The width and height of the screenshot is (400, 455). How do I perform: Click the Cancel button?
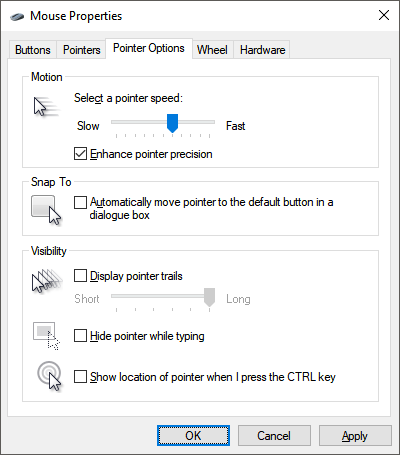(274, 435)
